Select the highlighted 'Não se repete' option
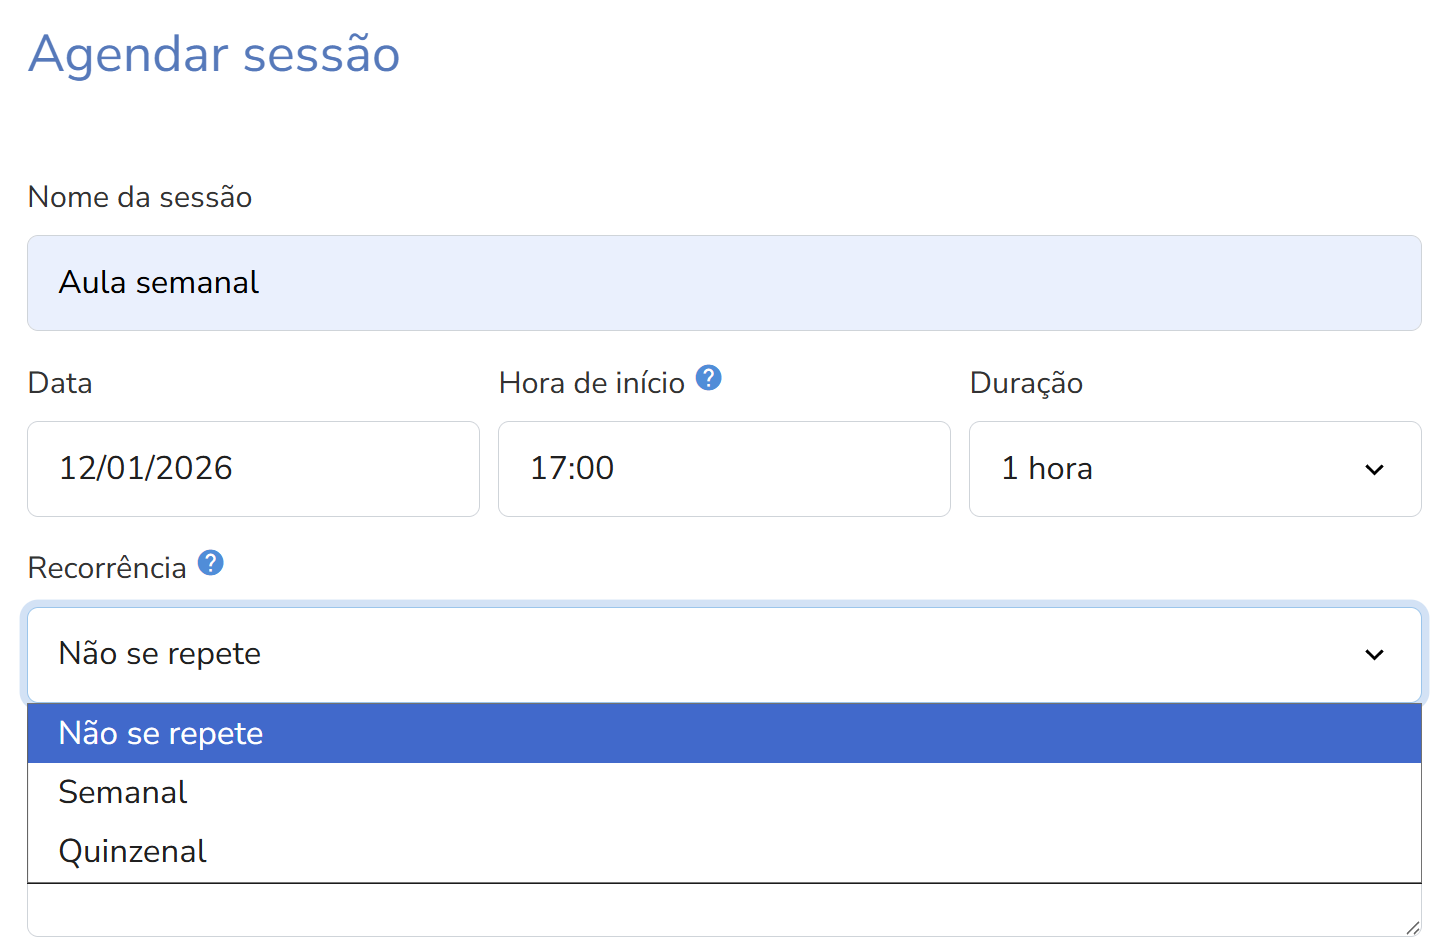 pyautogui.click(x=161, y=733)
